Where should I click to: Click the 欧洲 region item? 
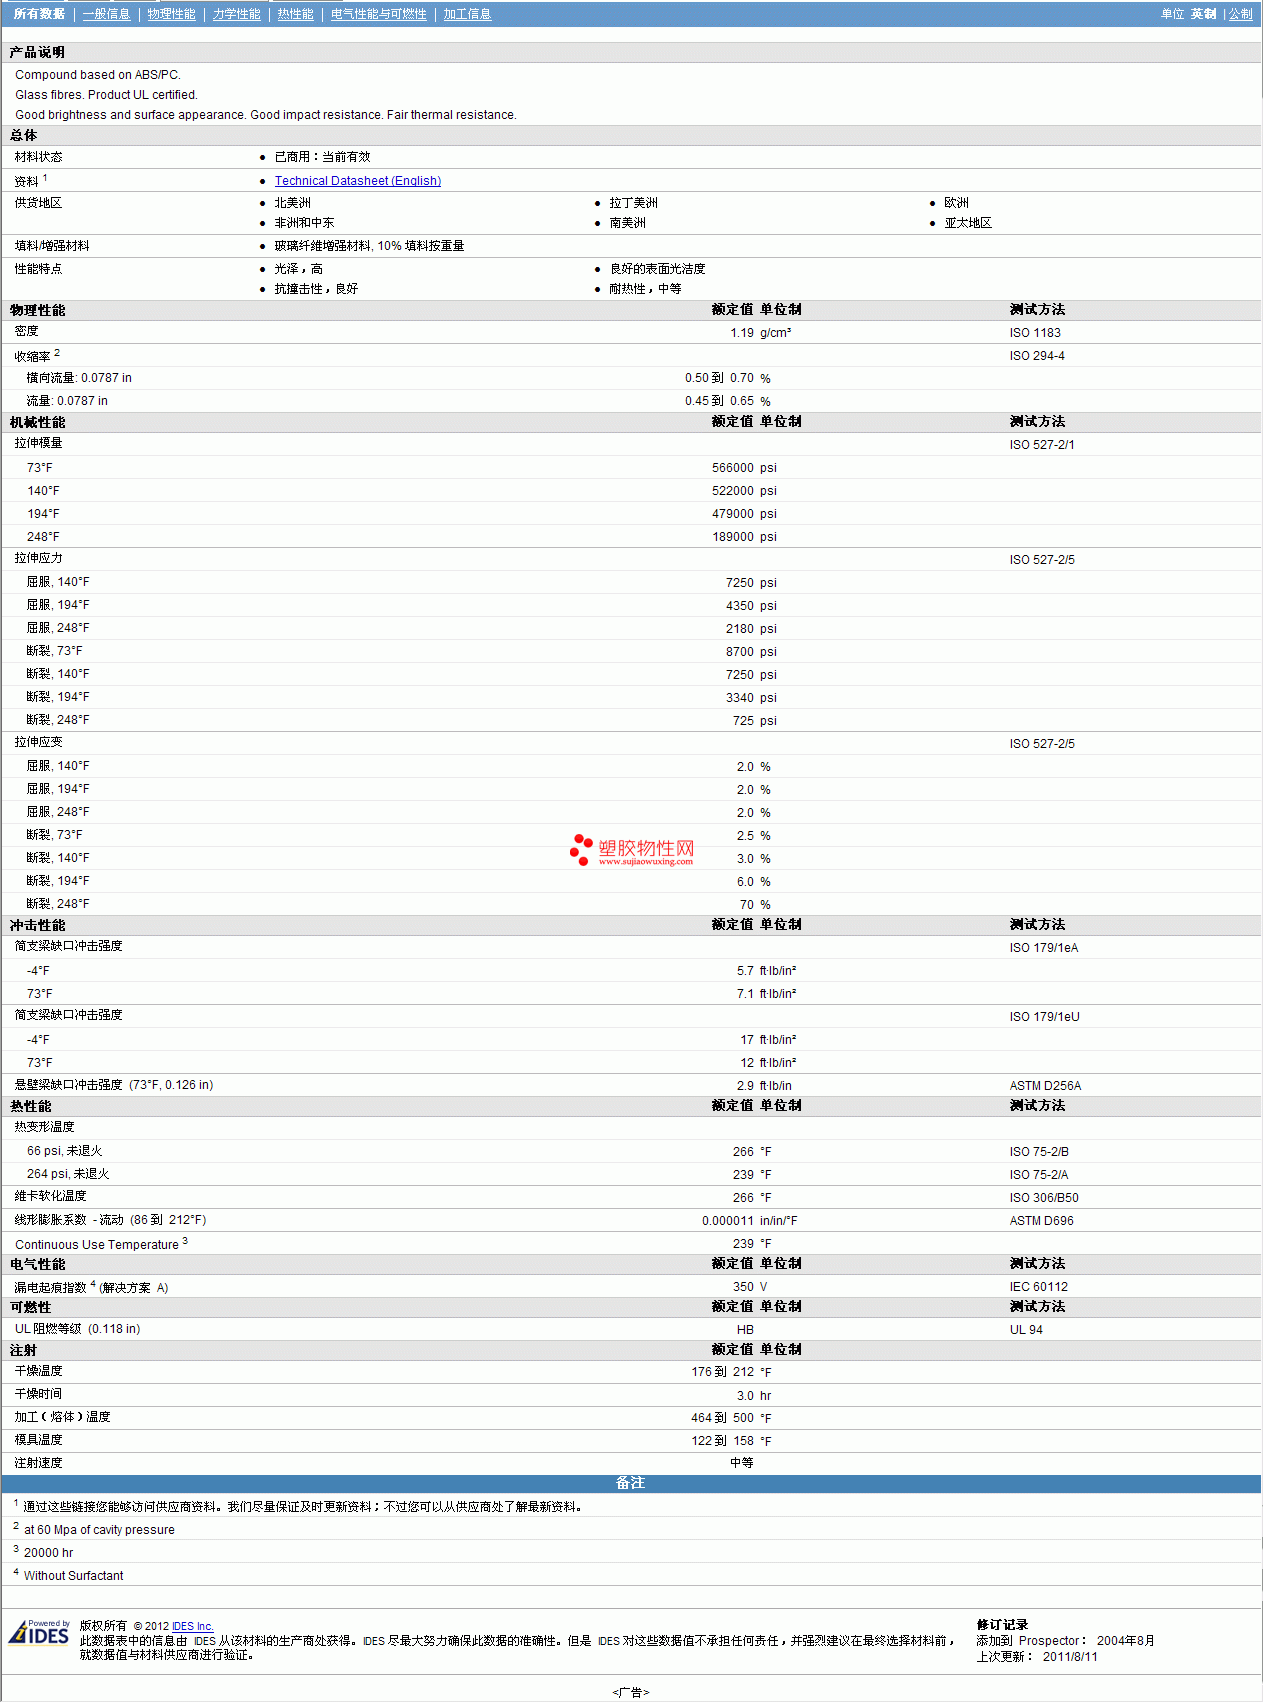(x=956, y=203)
